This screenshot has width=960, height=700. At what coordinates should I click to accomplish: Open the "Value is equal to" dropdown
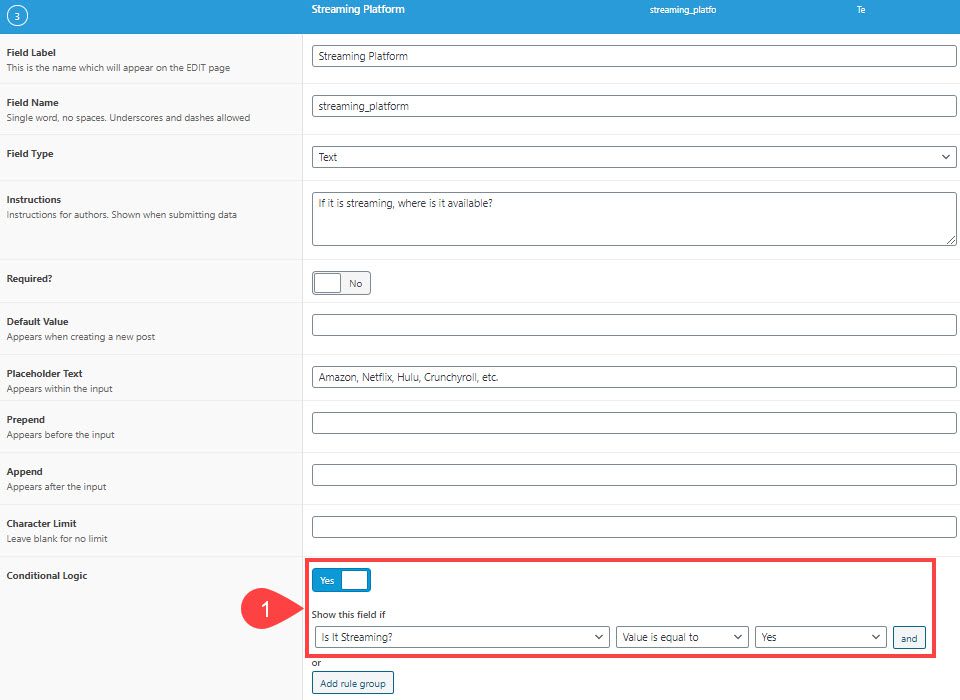pos(682,636)
